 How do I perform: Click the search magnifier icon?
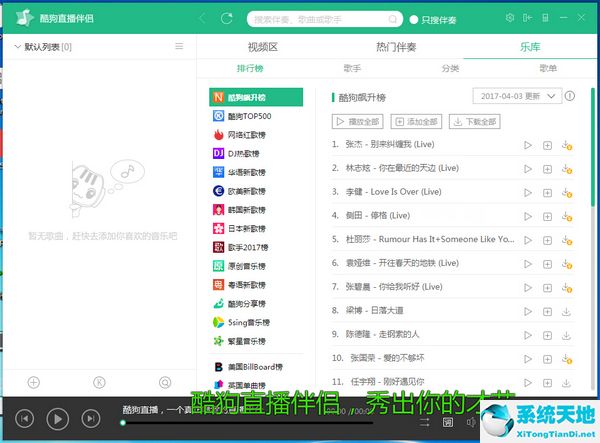(393, 19)
